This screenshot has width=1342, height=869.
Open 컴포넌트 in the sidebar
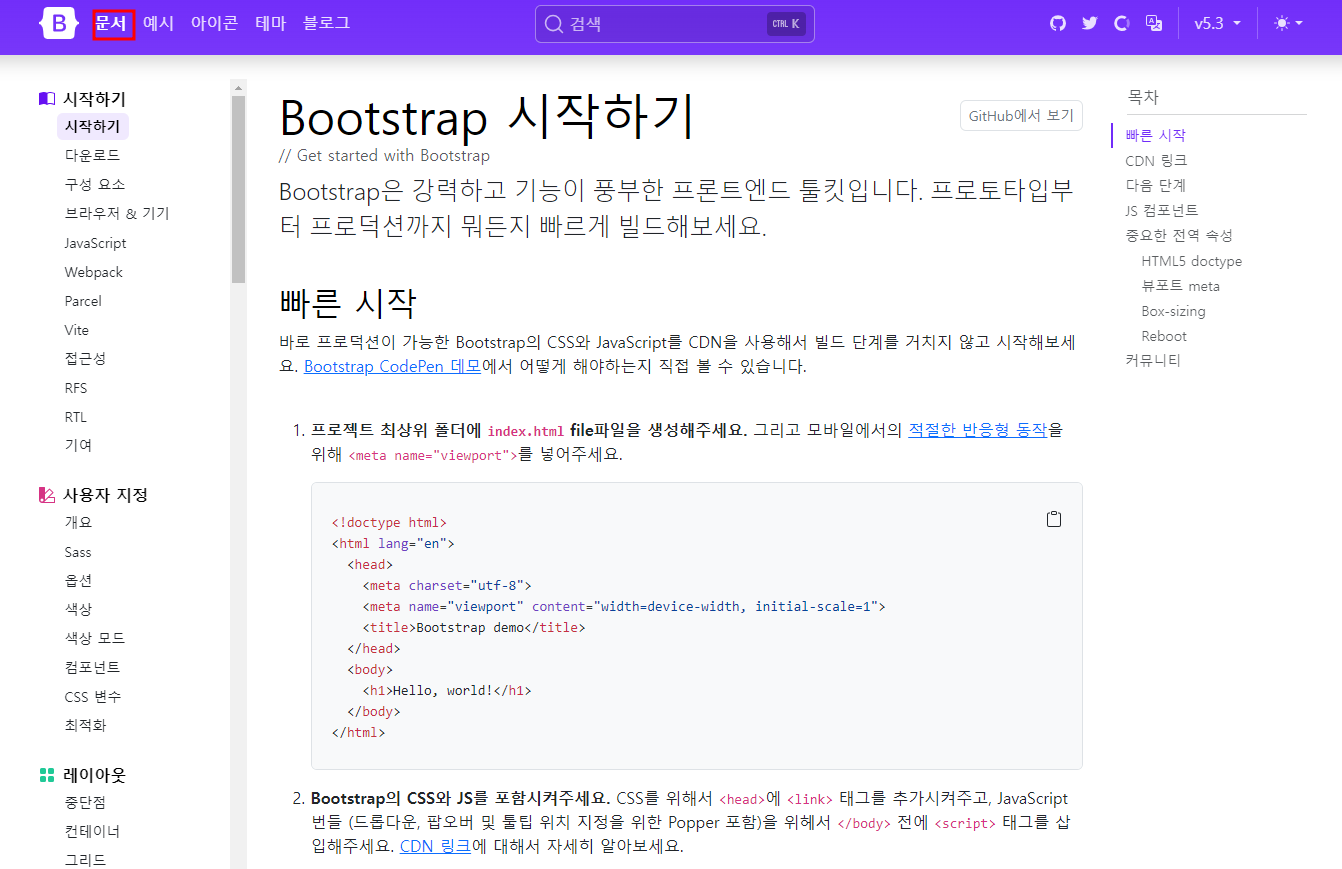pyautogui.click(x=92, y=668)
